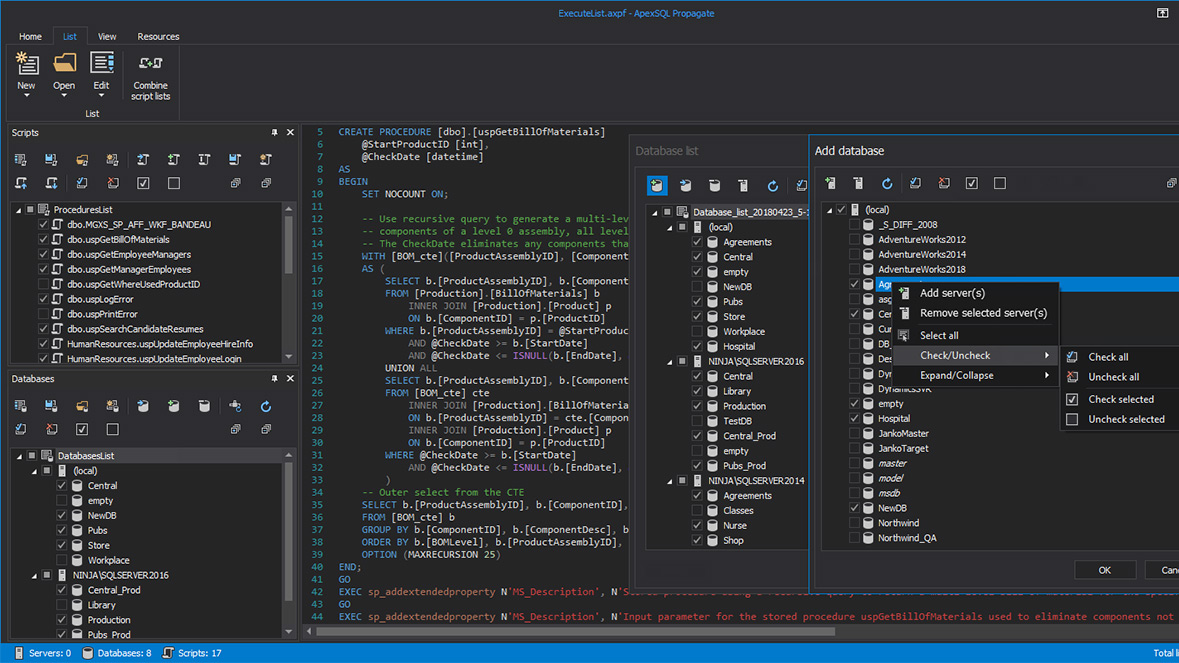
Task: Uncheck NewDB in Add database list
Action: (x=854, y=508)
